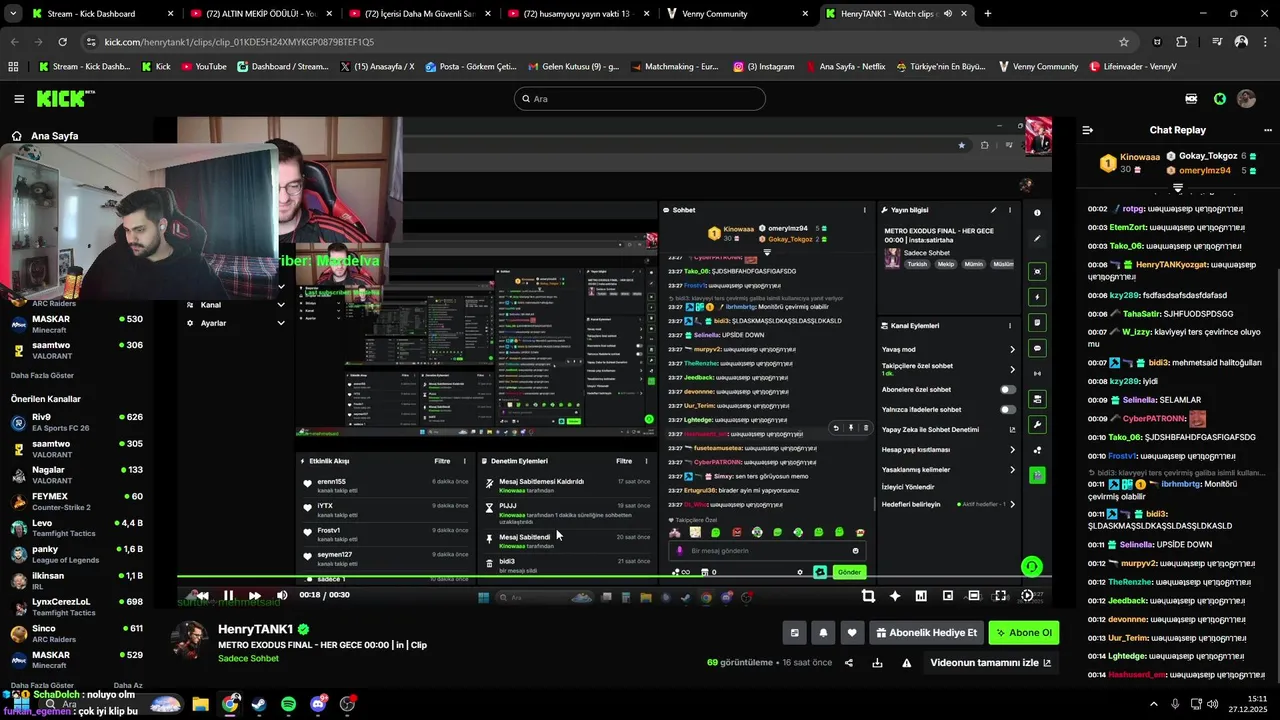This screenshot has width=1280, height=720.
Task: Click the green Abone Ol button
Action: tap(1023, 632)
